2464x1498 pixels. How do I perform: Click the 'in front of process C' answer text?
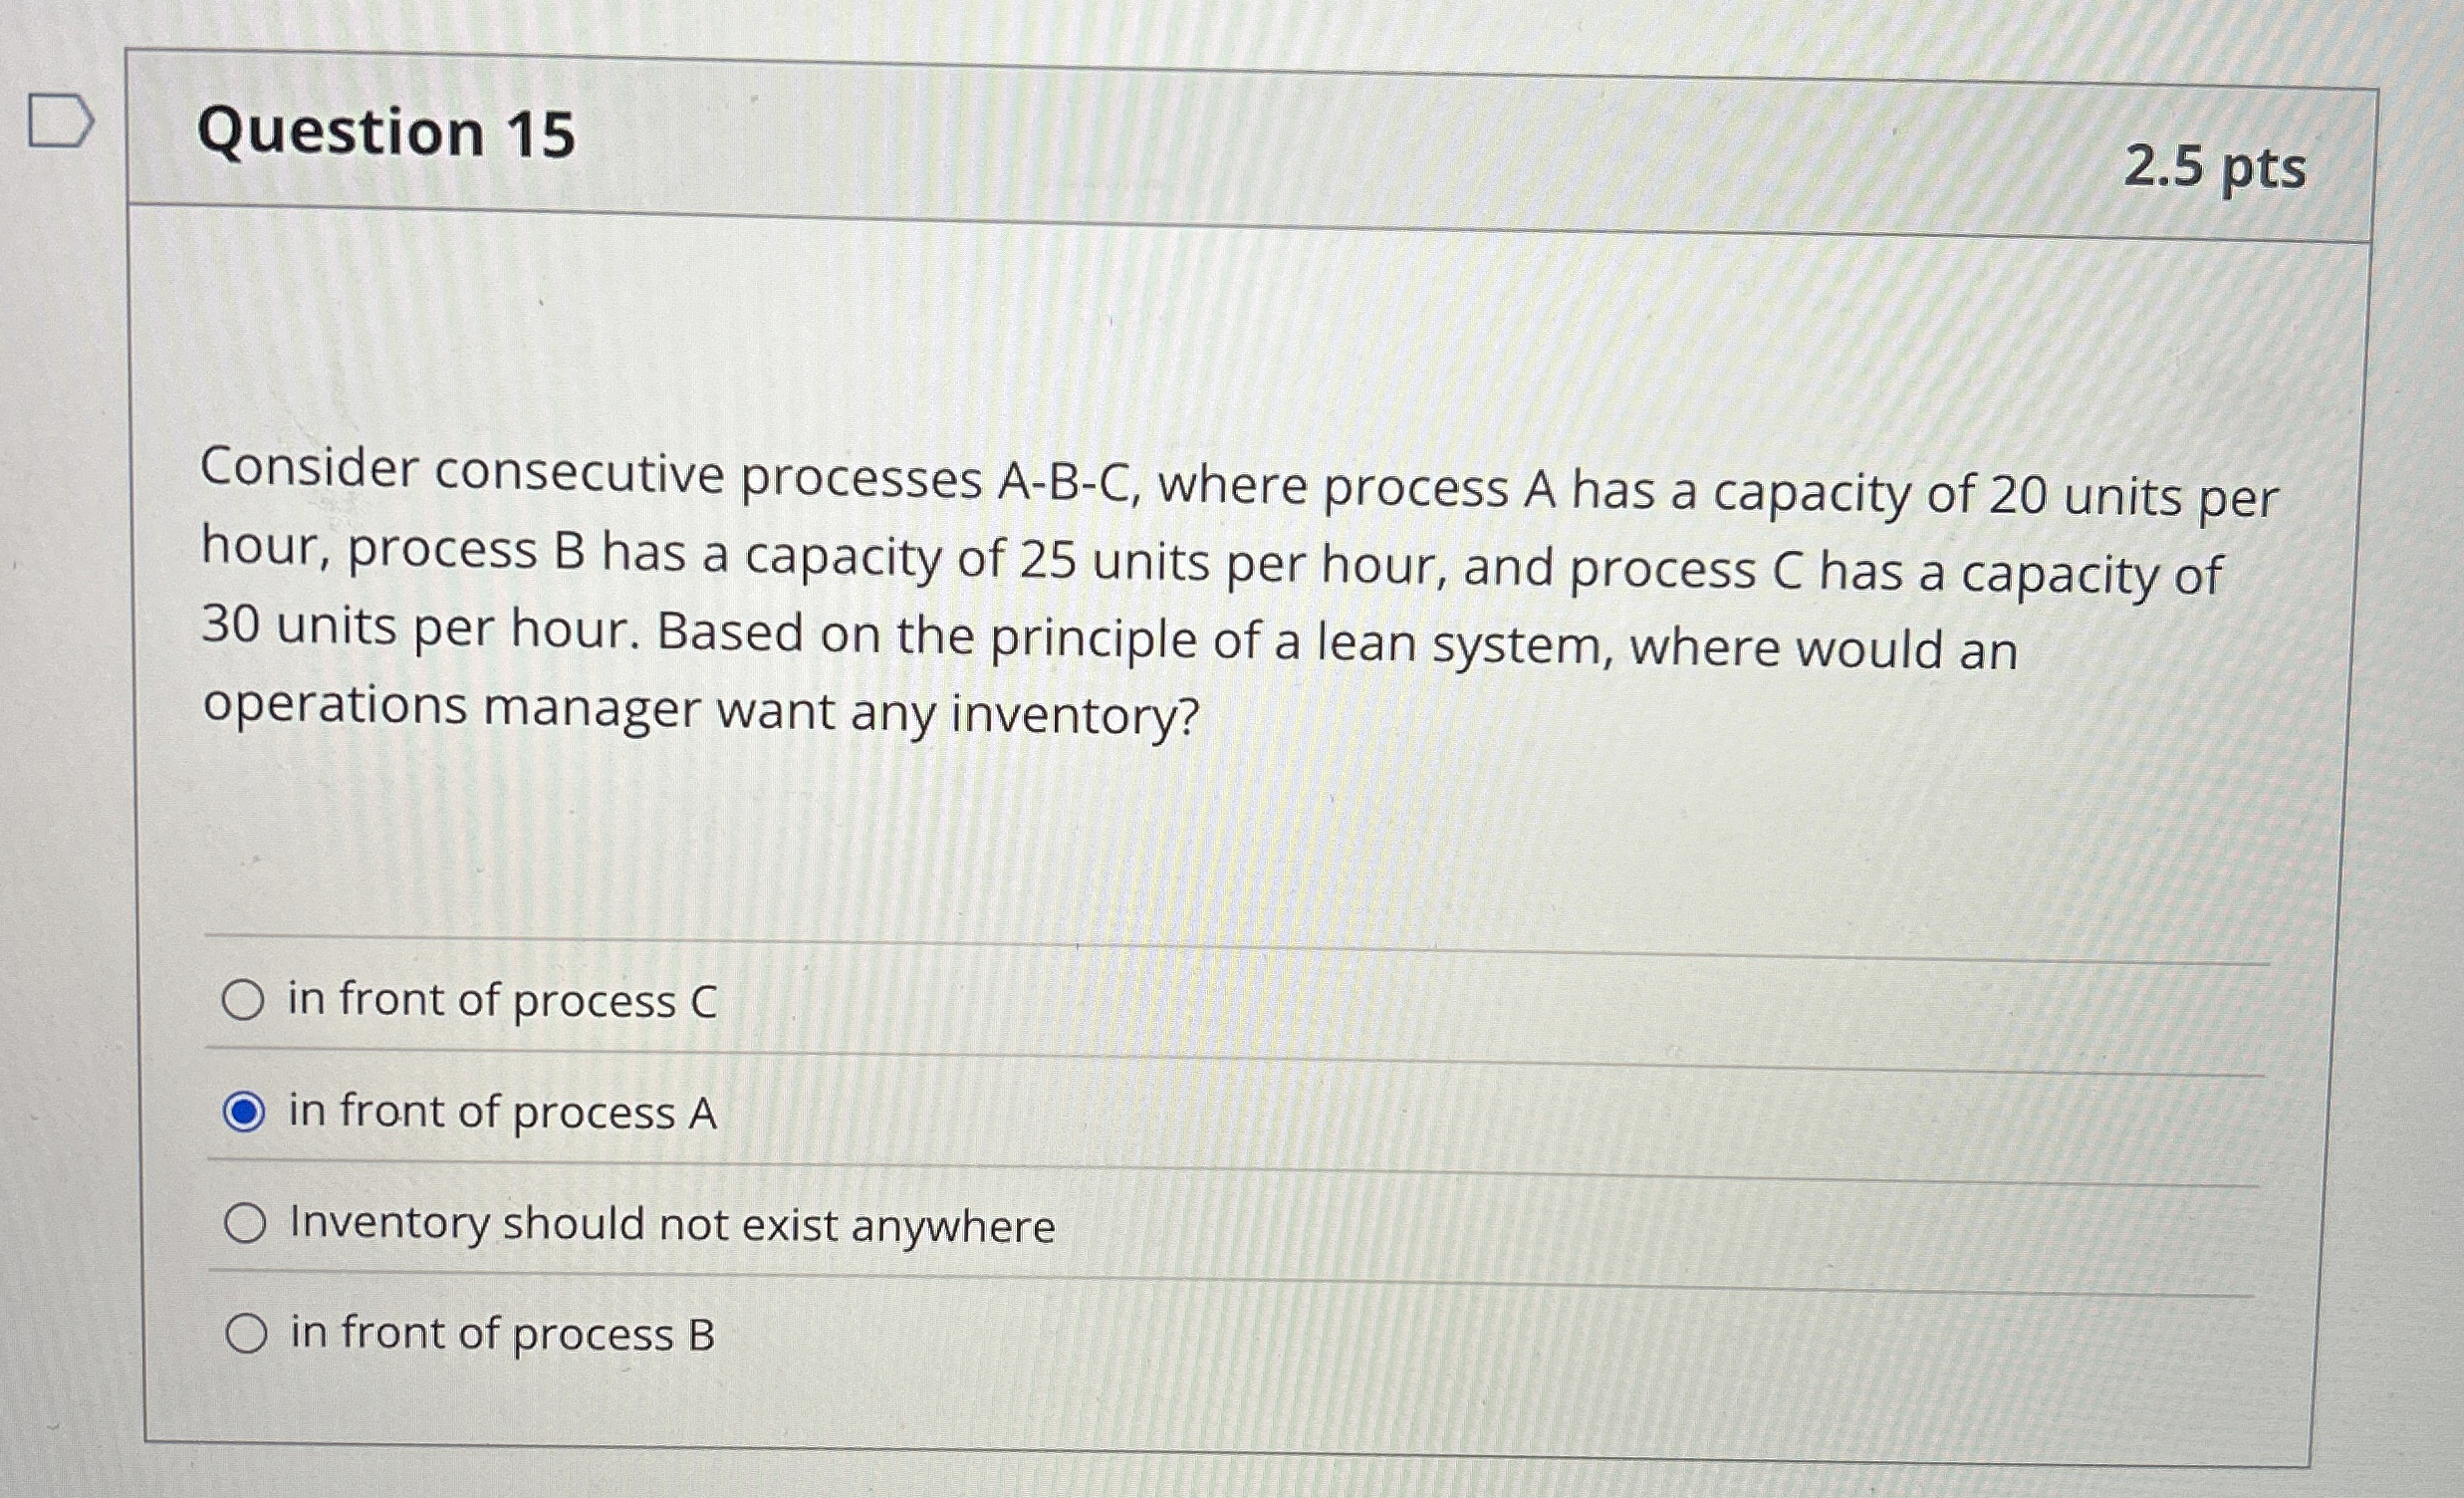click(500, 998)
